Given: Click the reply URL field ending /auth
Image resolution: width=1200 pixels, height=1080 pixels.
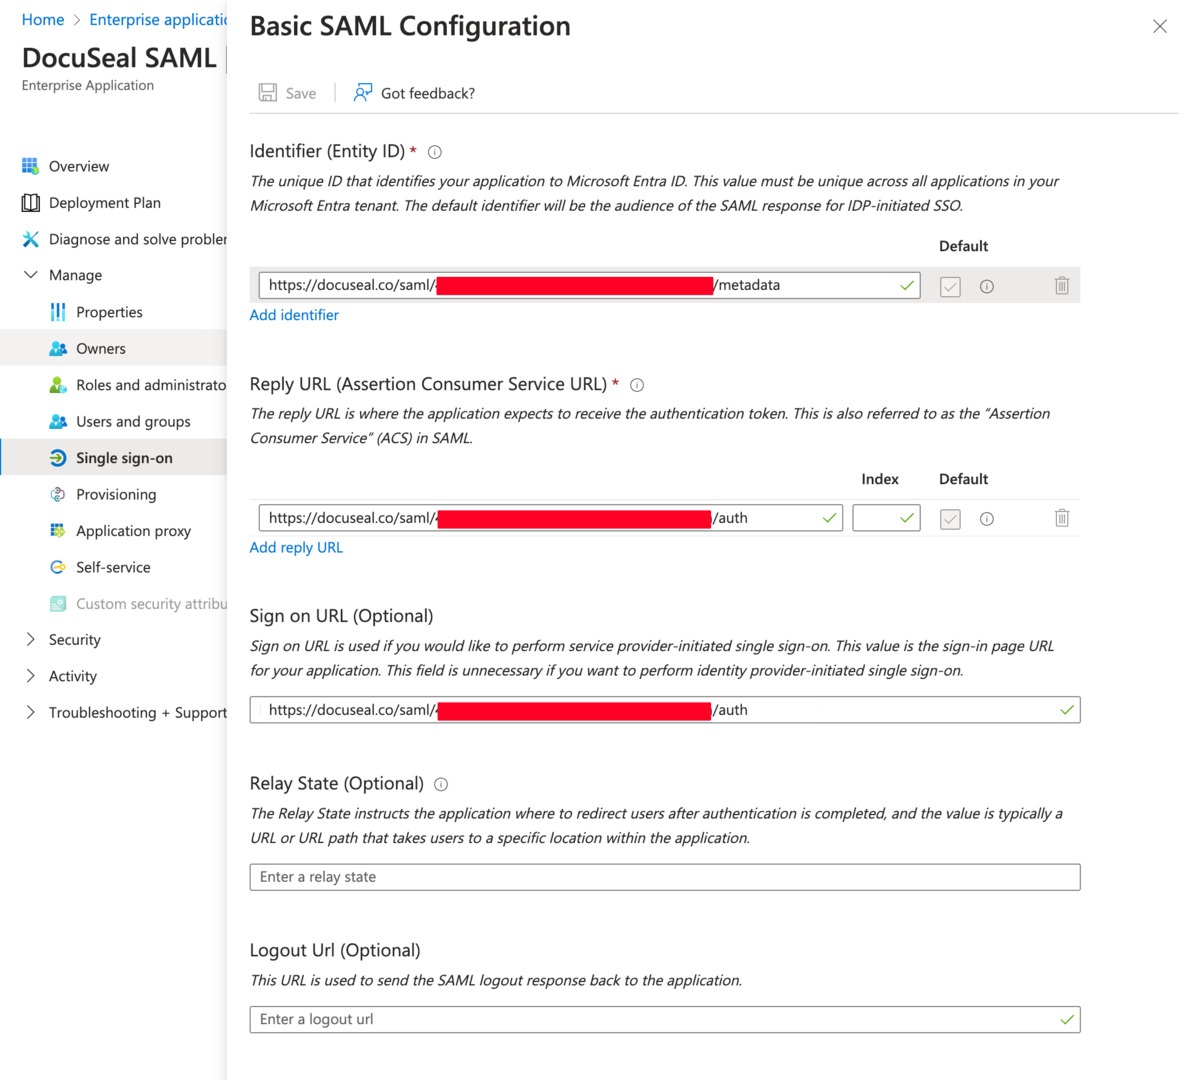Looking at the screenshot, I should [x=551, y=518].
